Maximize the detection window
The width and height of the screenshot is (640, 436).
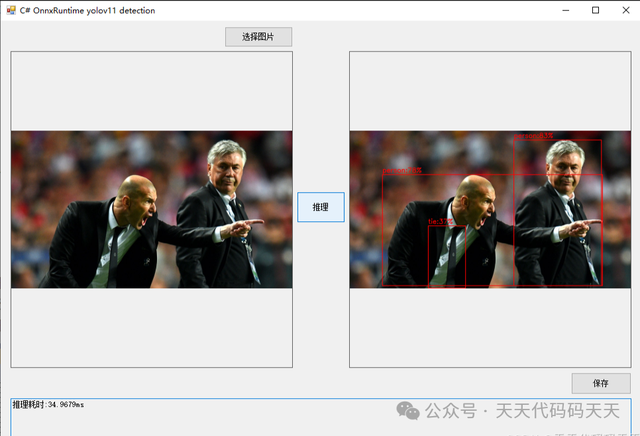pos(596,10)
